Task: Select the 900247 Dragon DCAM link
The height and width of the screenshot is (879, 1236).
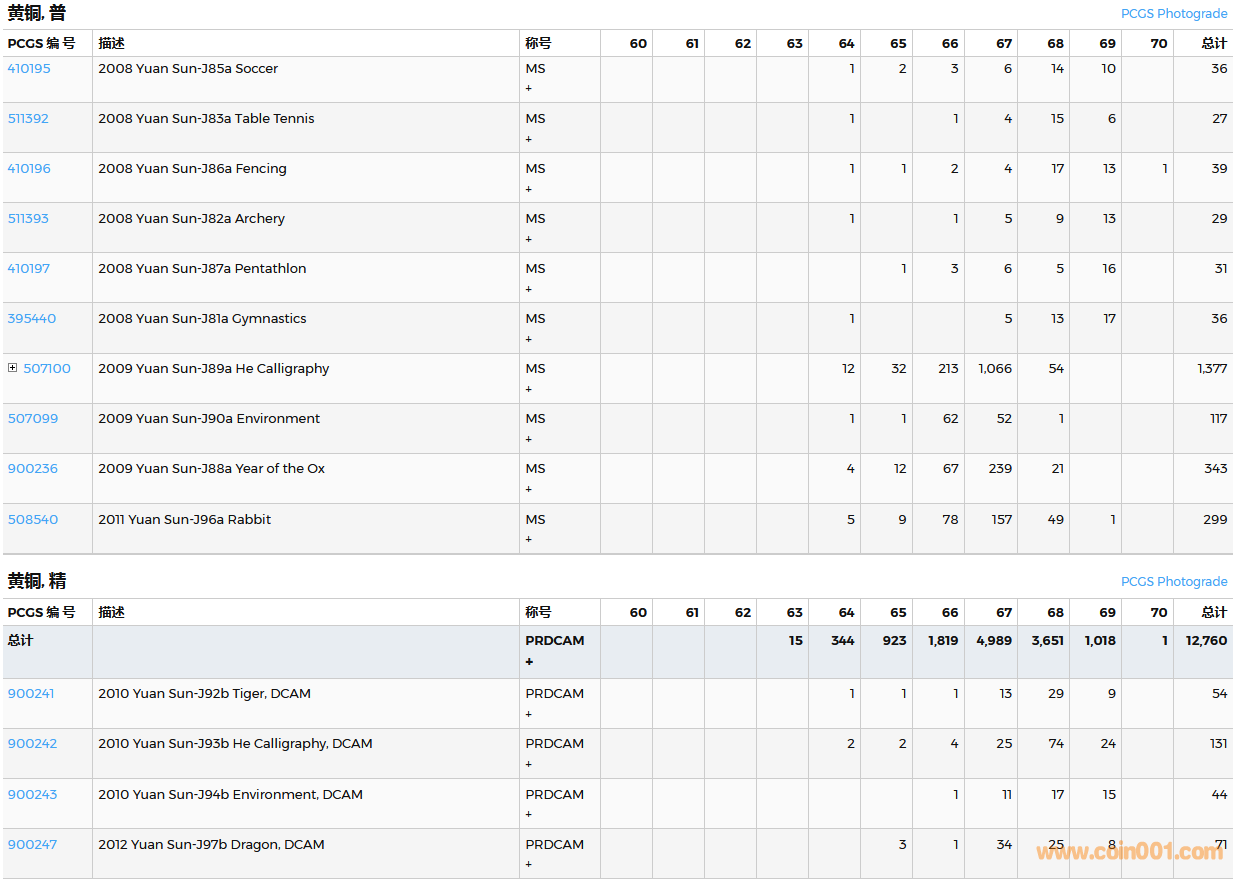Action: click(32, 845)
